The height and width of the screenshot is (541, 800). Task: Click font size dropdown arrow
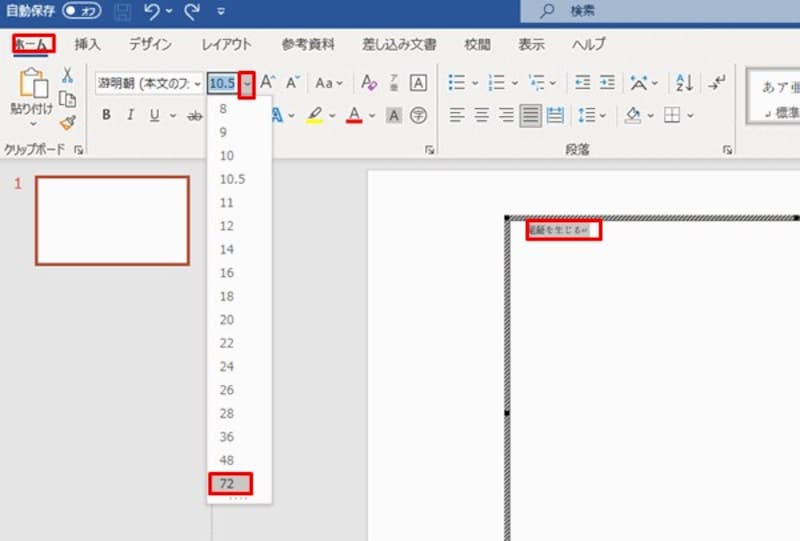pos(247,84)
